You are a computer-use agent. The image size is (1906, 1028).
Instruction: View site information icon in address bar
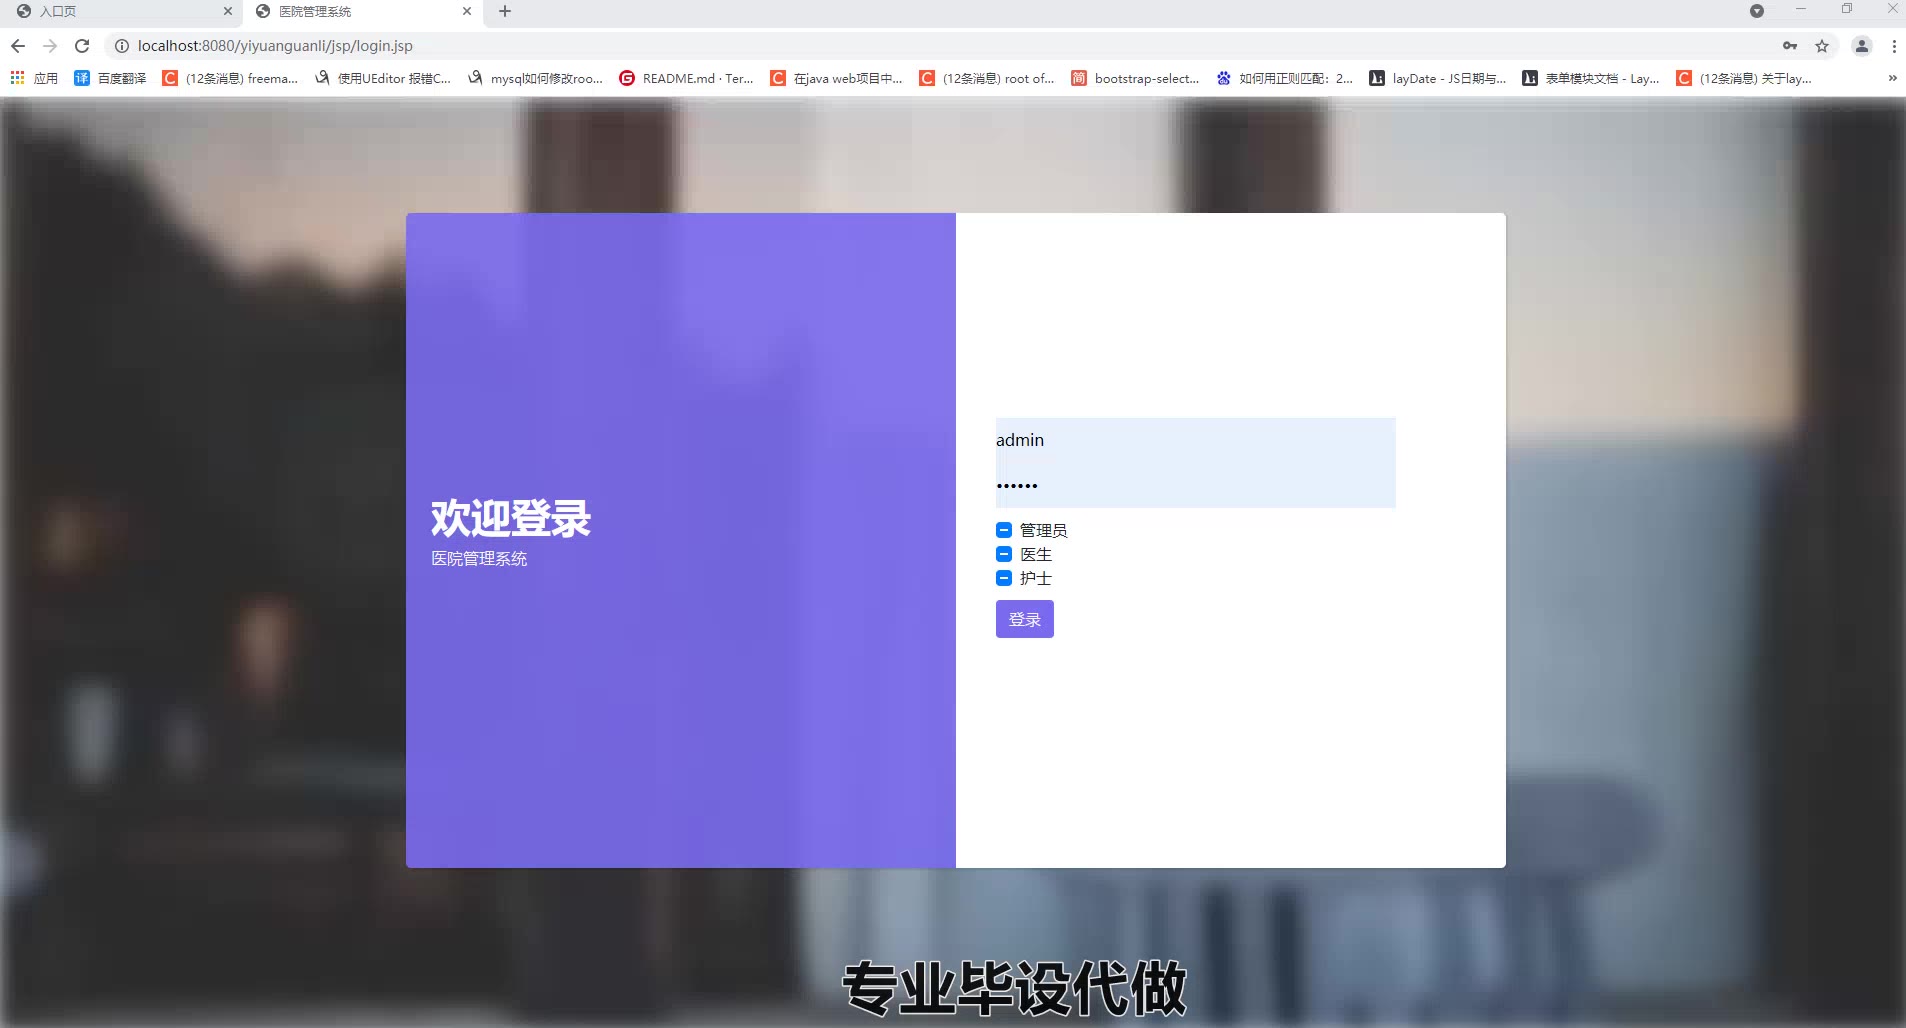tap(121, 46)
